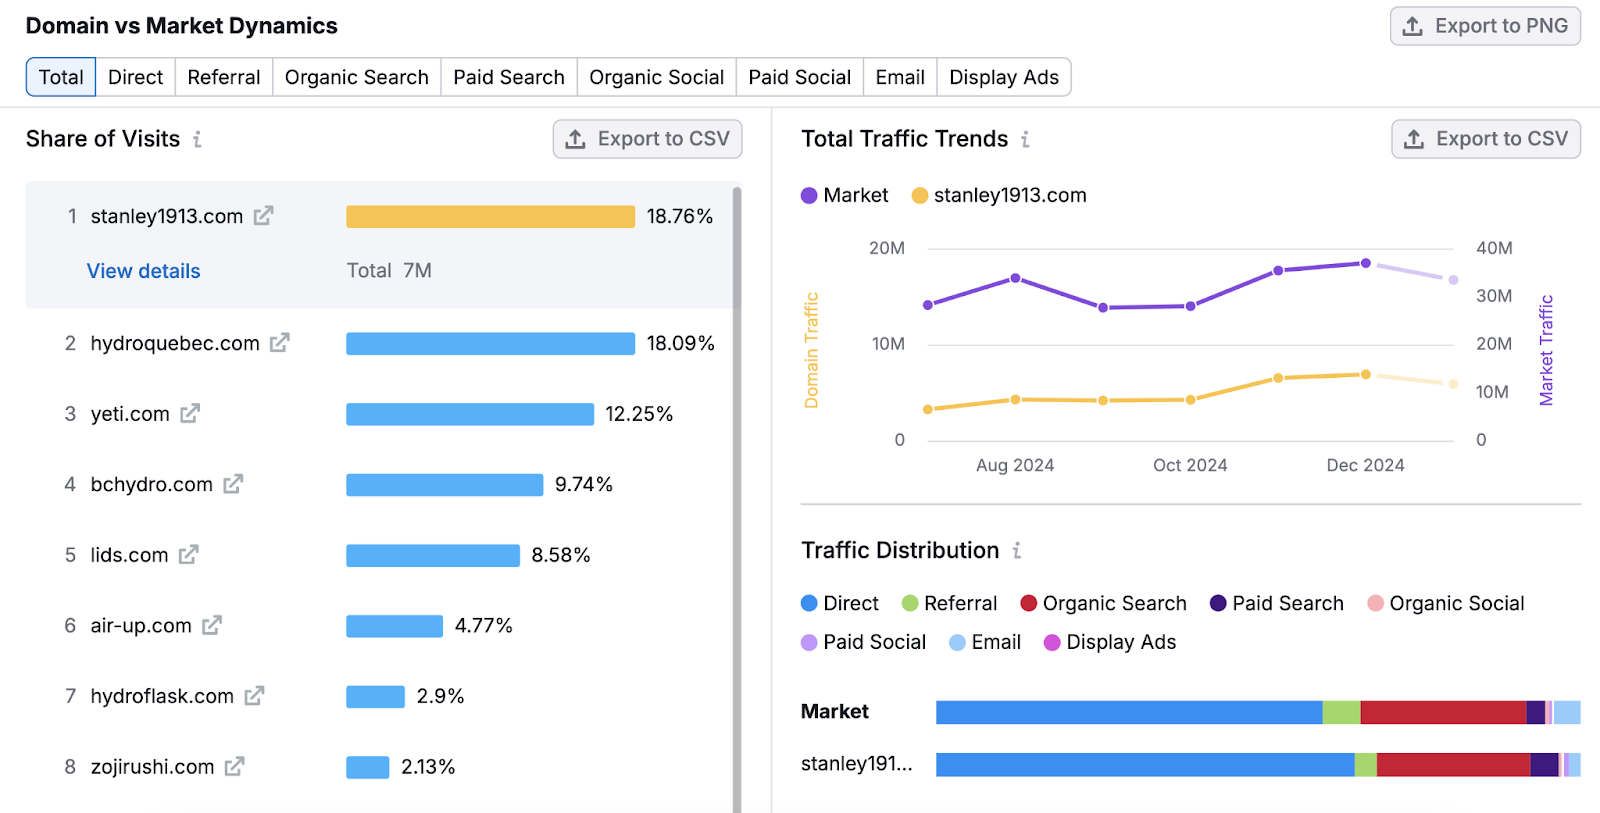Switch to the Total tab

[x=61, y=77]
